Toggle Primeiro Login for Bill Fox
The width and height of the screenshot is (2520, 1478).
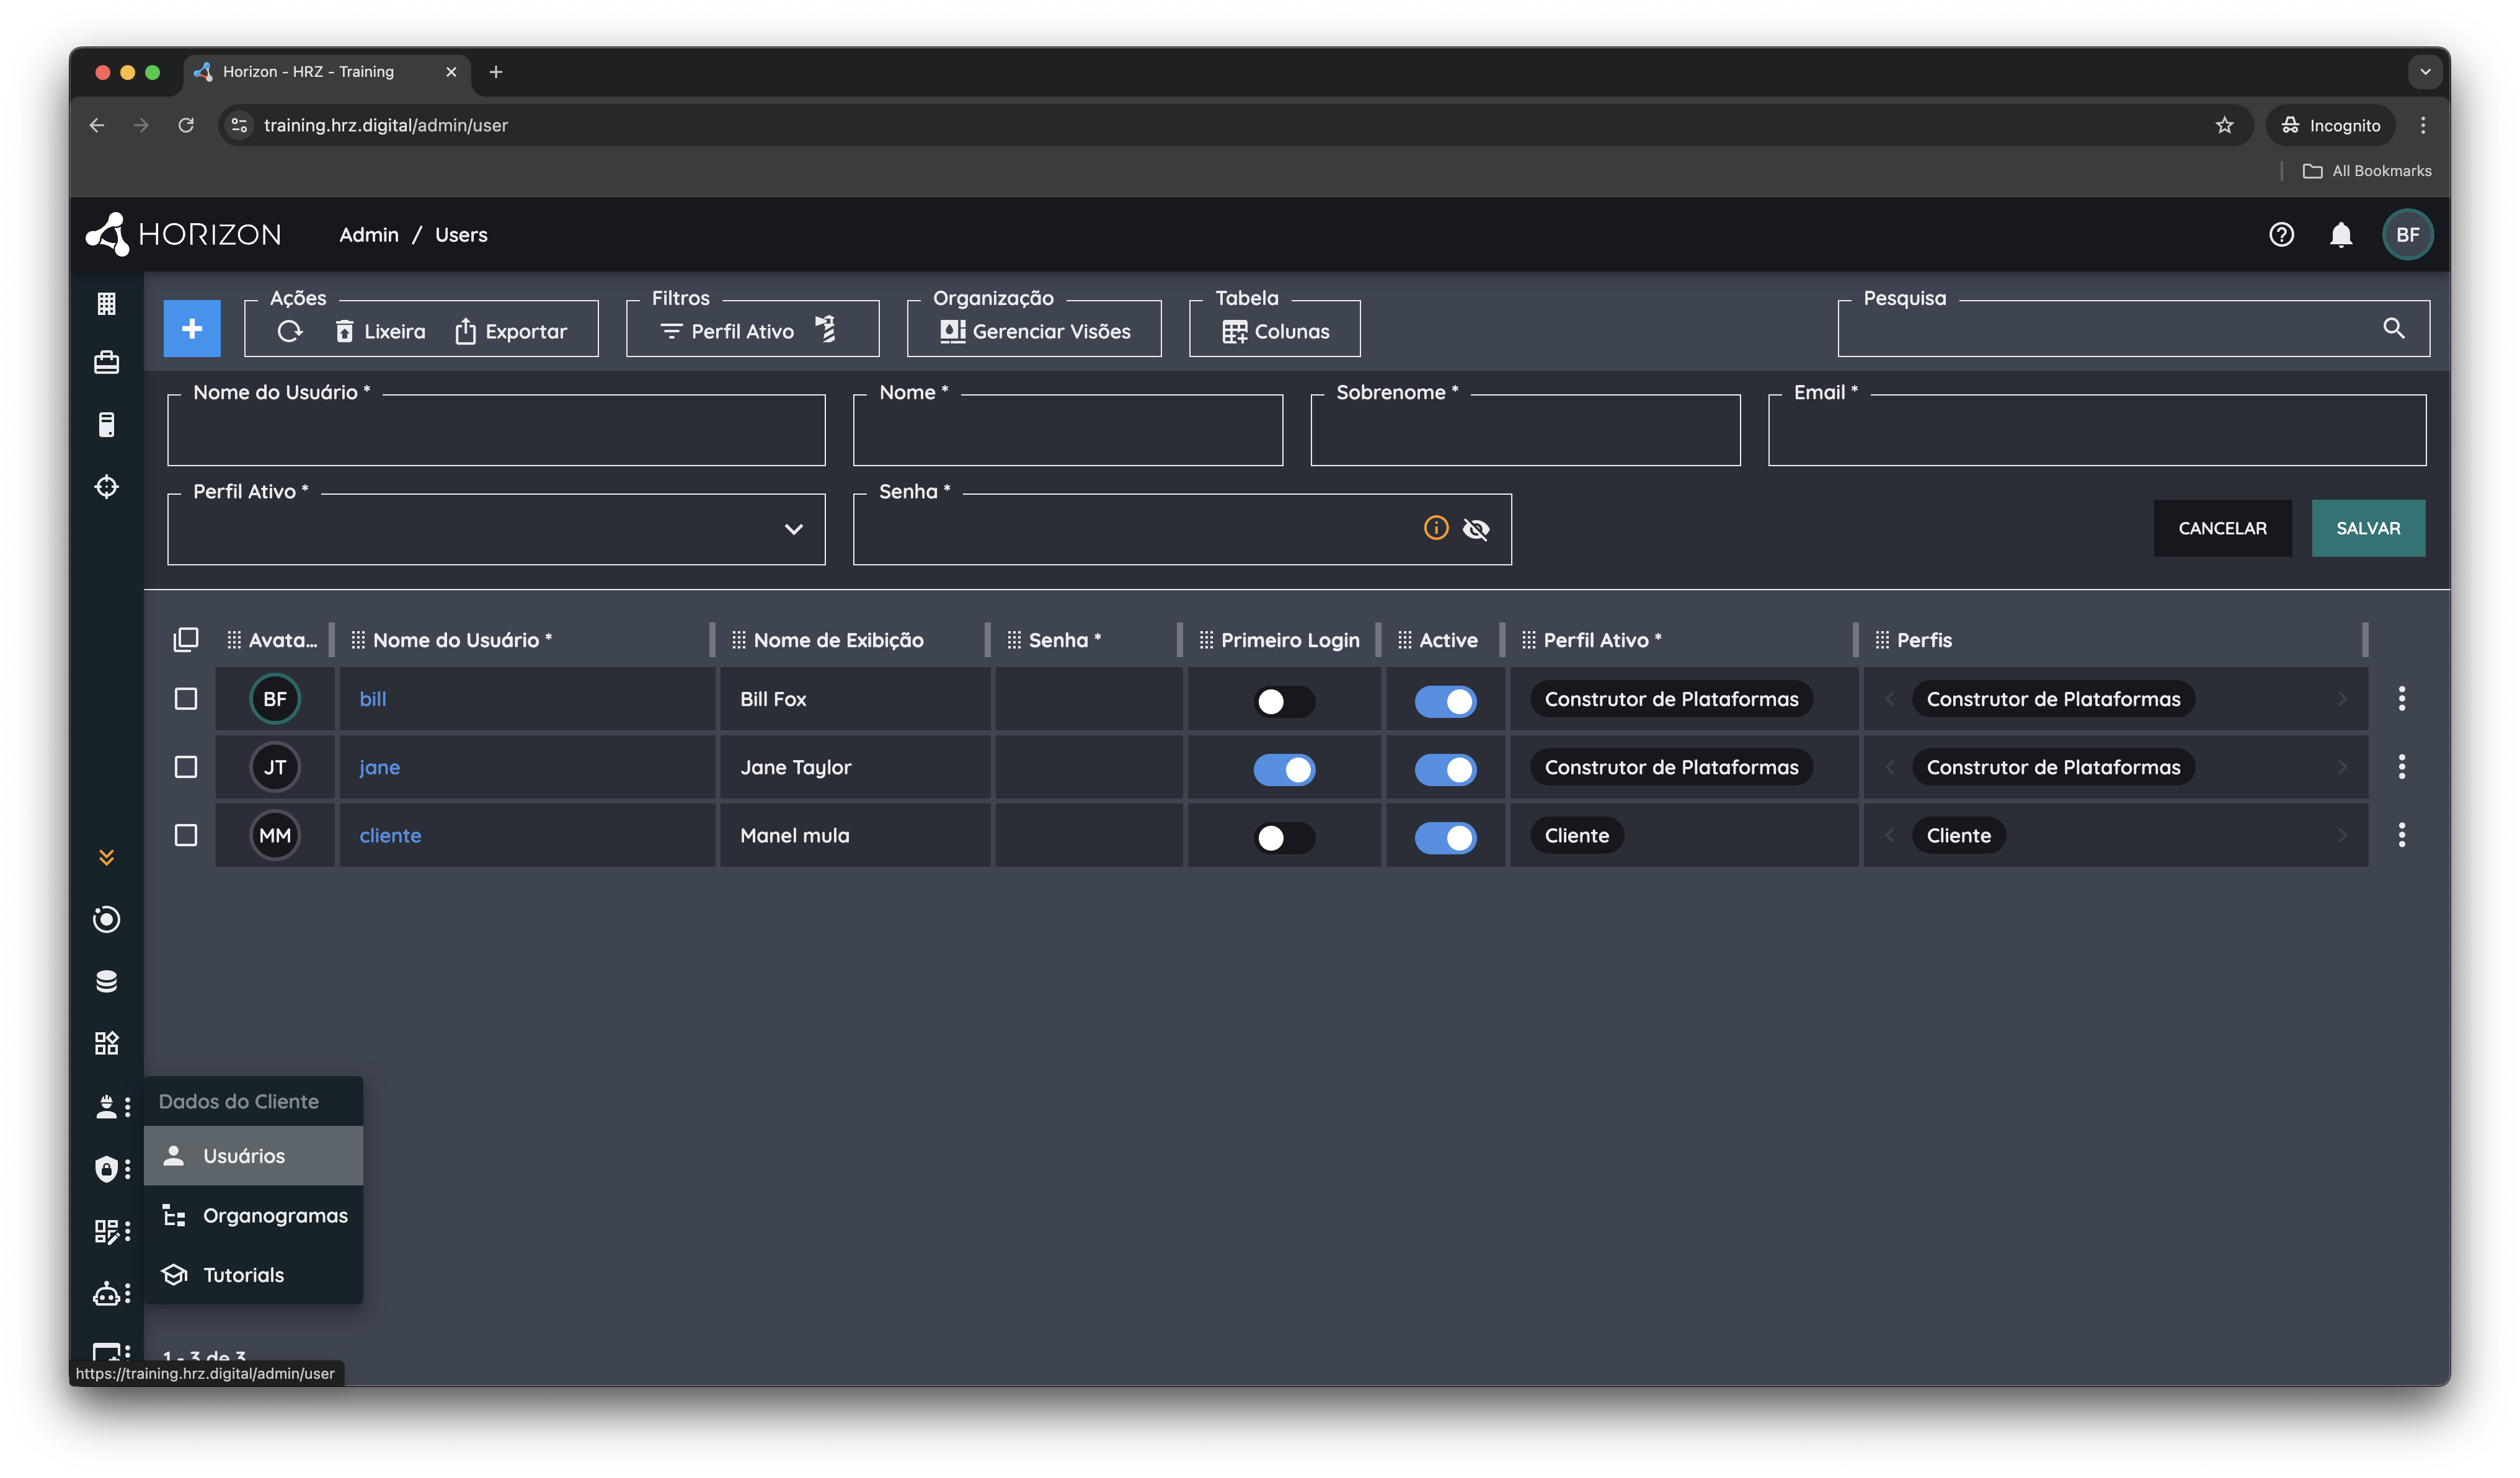(x=1284, y=701)
